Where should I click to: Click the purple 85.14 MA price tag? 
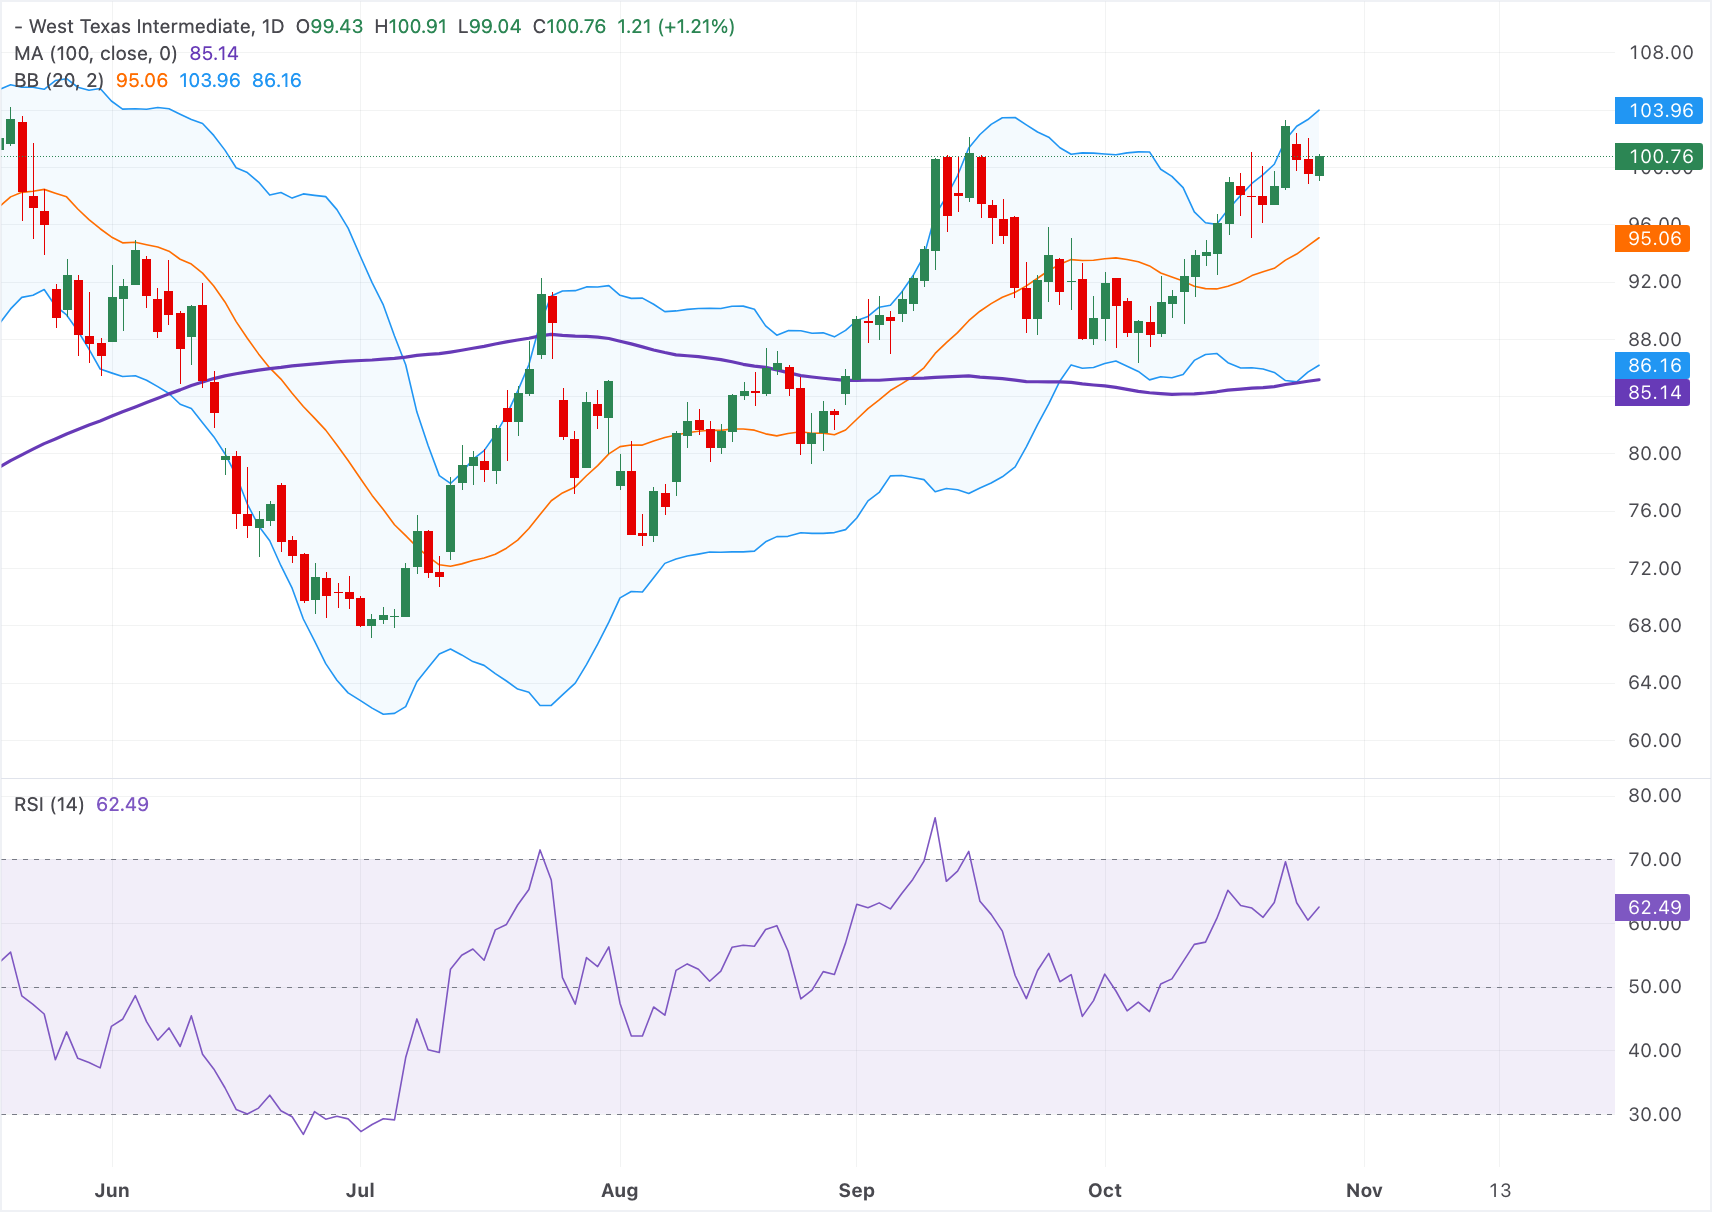click(1653, 393)
